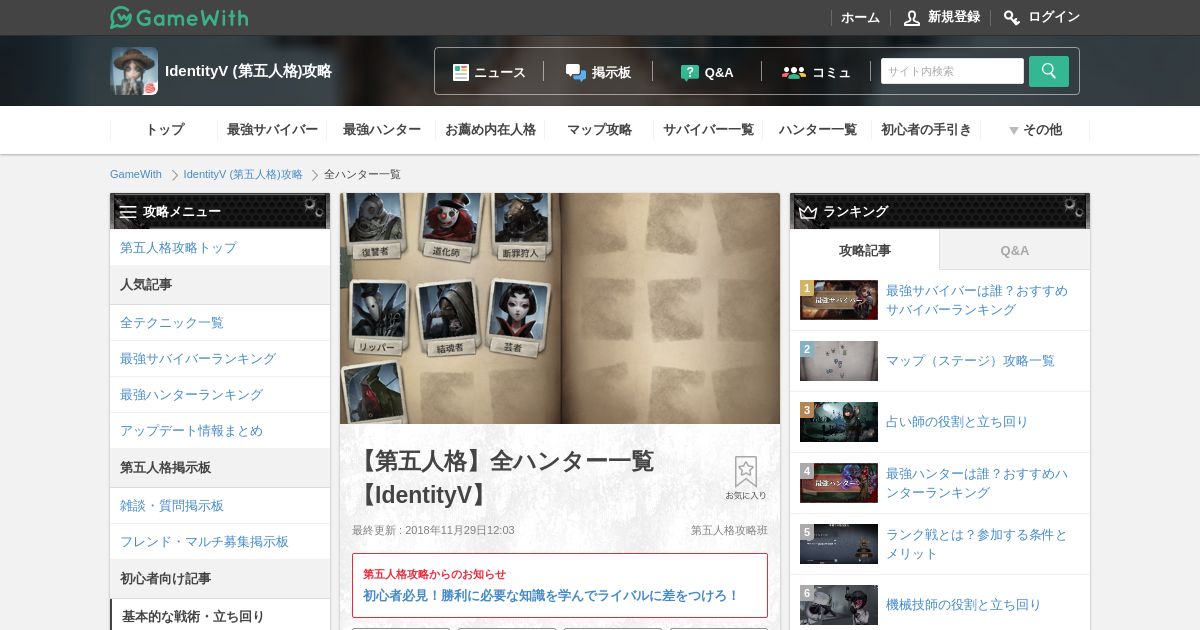Viewport: 1200px width, 630px height.
Task: Click the key icon beside ログイン
Action: (1012, 17)
